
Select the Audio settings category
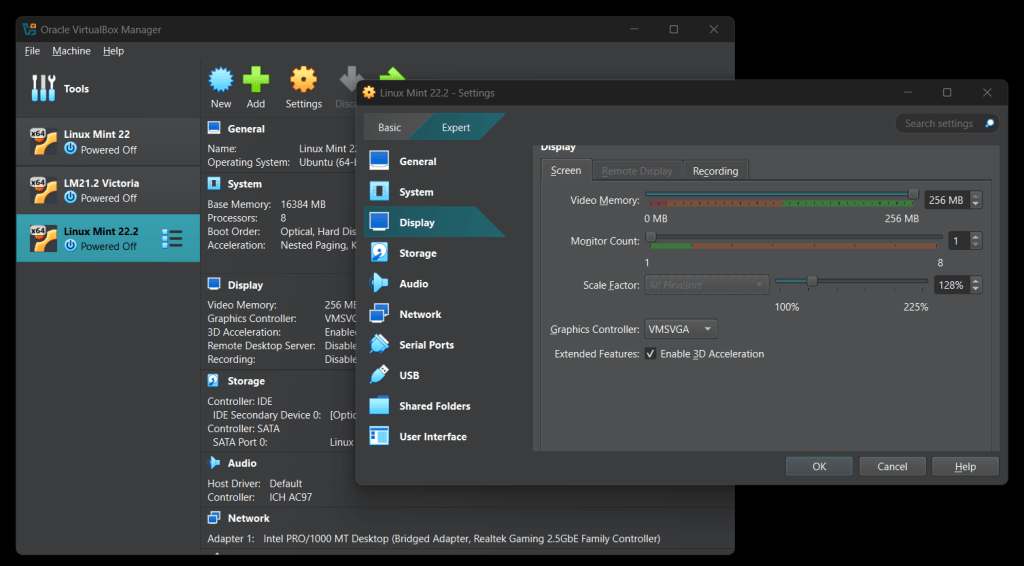coord(413,284)
